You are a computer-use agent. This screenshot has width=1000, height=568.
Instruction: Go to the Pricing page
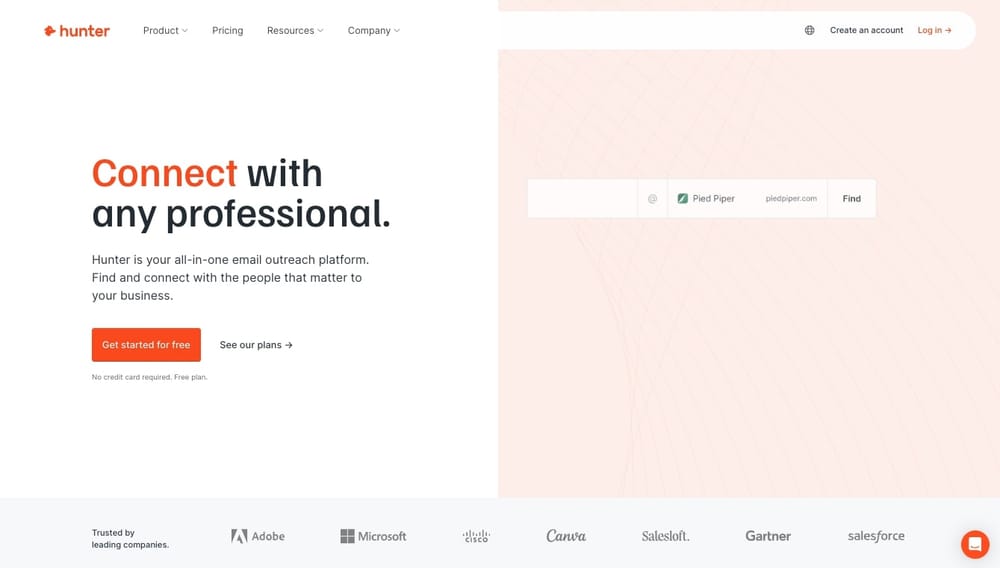(x=227, y=31)
